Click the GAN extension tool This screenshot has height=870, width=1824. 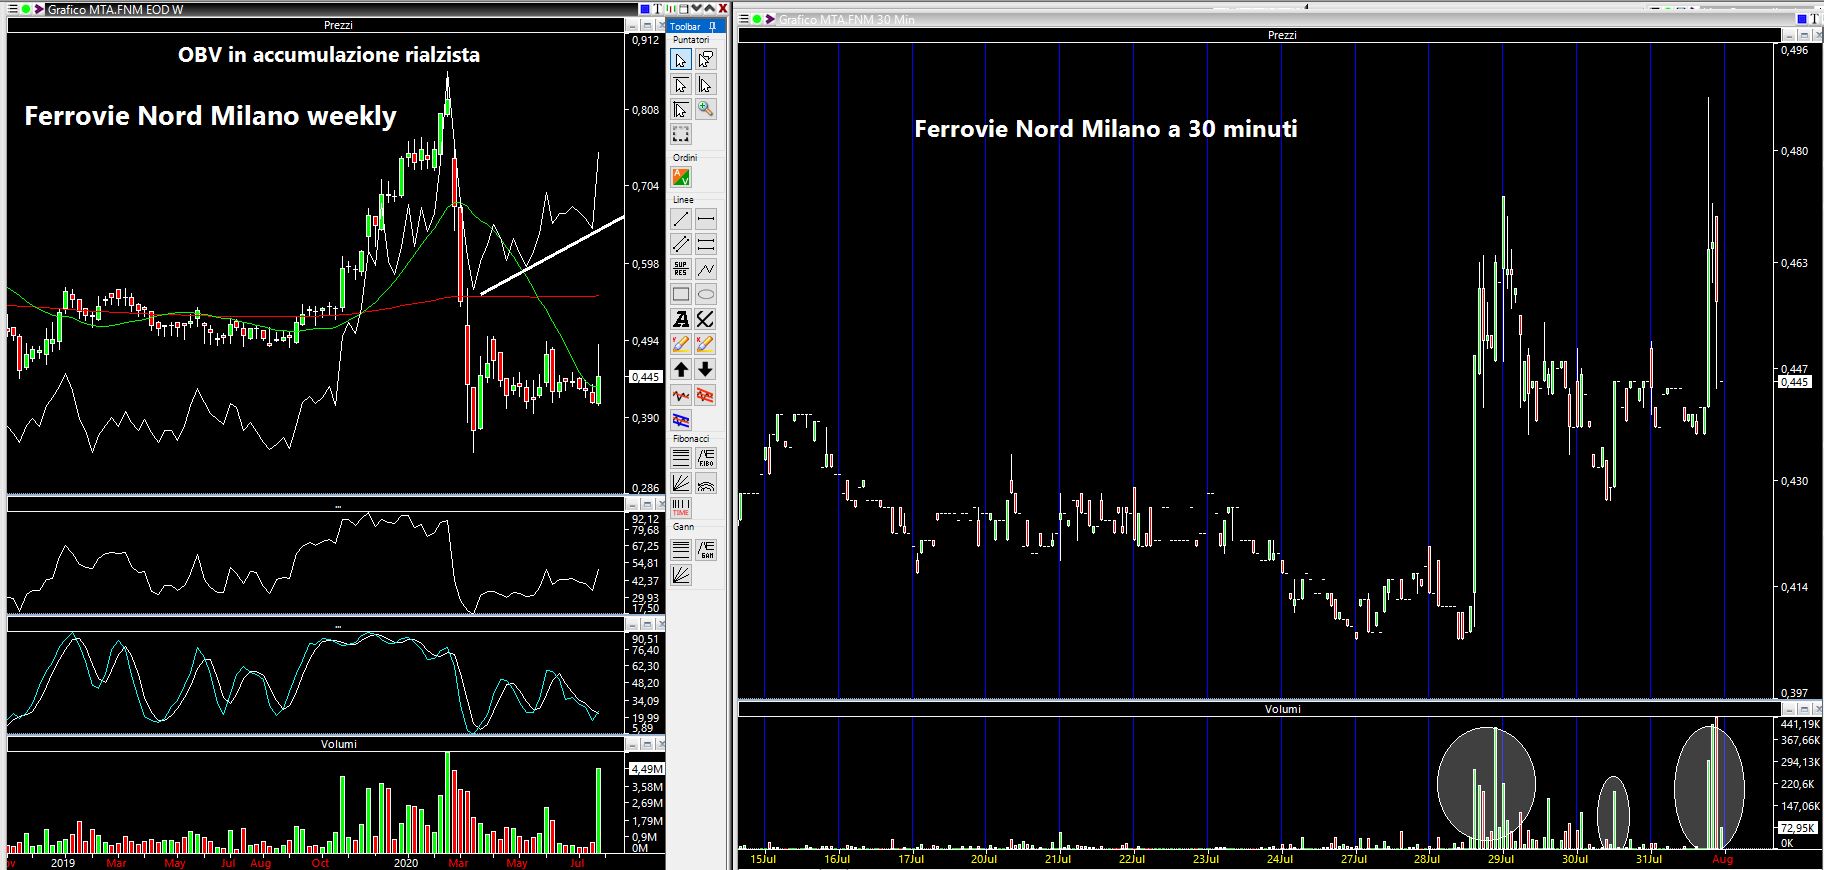(x=705, y=549)
